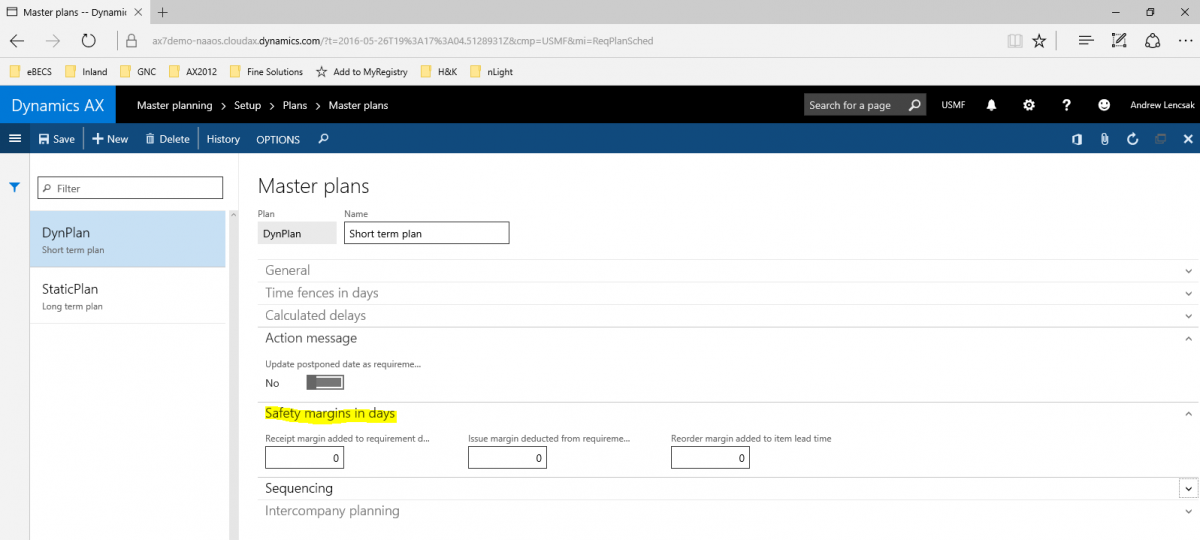Screen dimensions: 1200x540
Task: Click the browser address bar URL
Action: 403,41
